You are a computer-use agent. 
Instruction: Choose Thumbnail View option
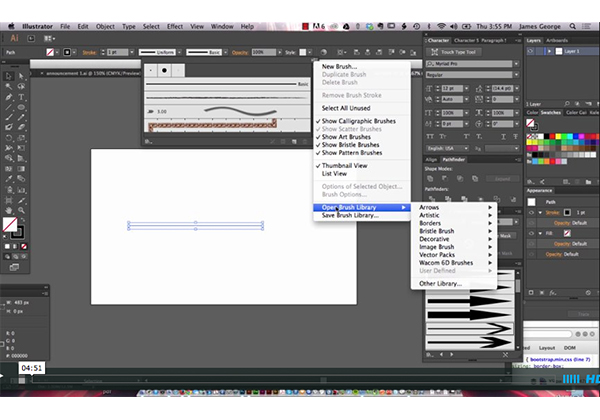[x=344, y=166]
